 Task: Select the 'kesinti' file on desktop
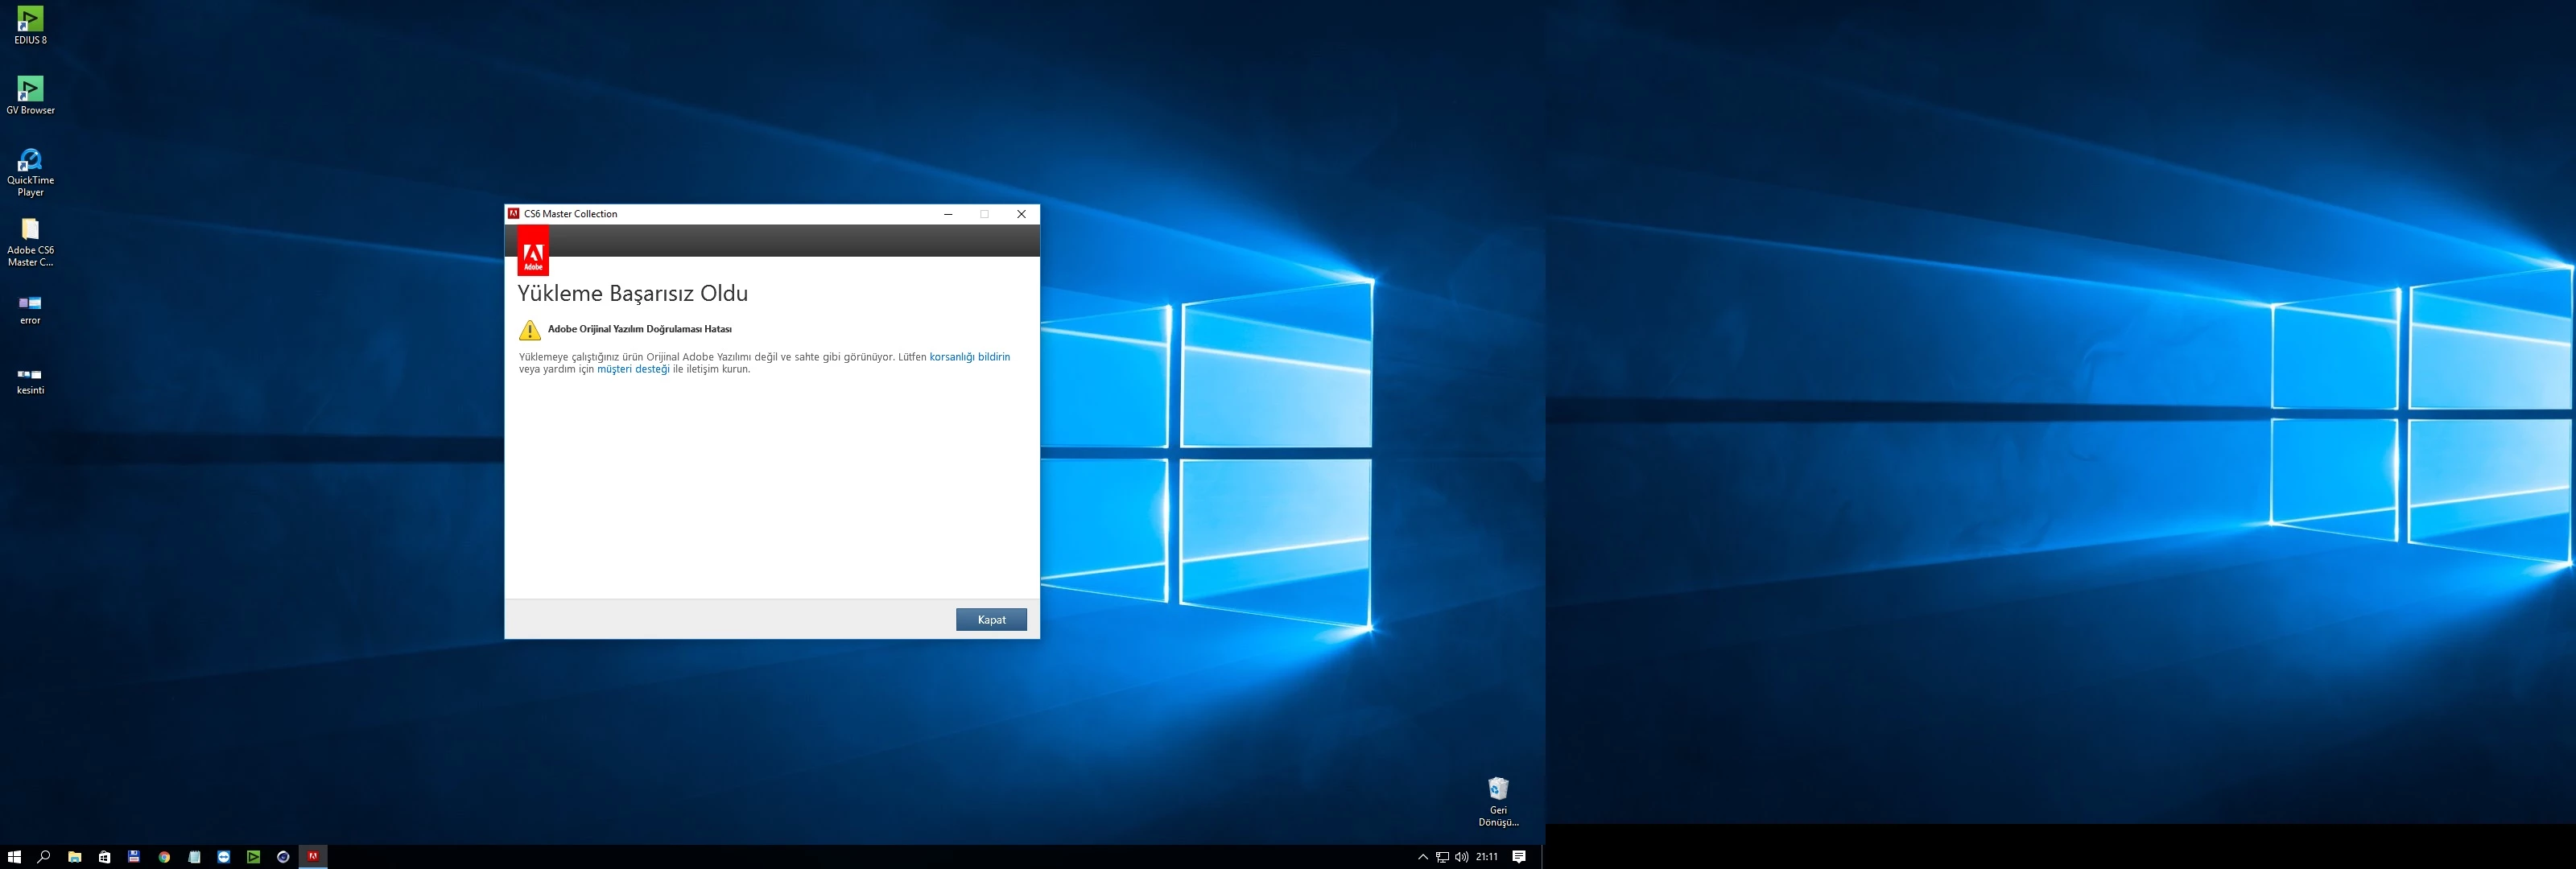tap(30, 379)
